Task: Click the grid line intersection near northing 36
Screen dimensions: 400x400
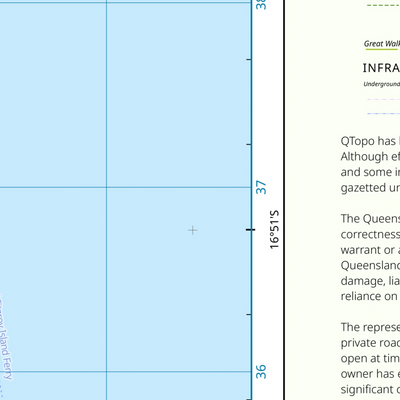Action: 107,372
